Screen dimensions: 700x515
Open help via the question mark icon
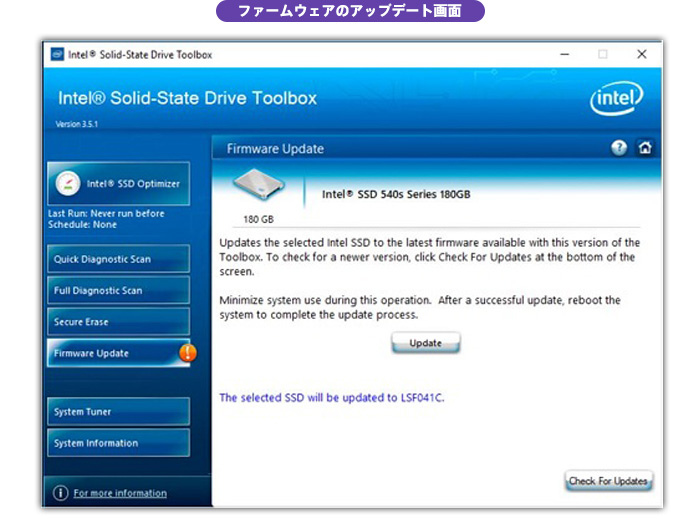tap(619, 148)
